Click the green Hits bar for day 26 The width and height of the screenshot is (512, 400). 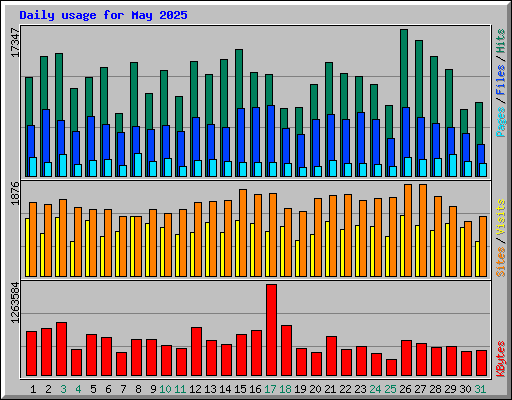point(404,68)
